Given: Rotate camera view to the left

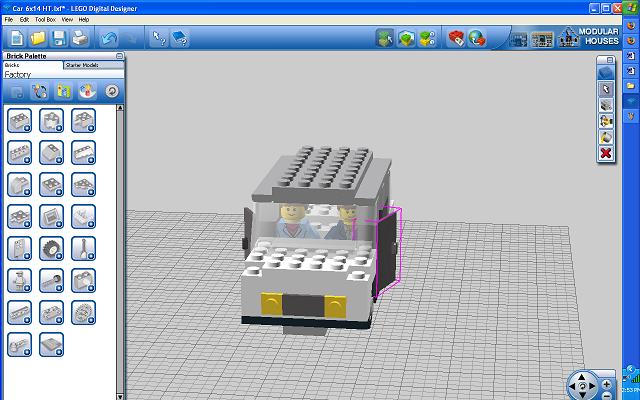Looking at the screenshot, I should click(572, 386).
